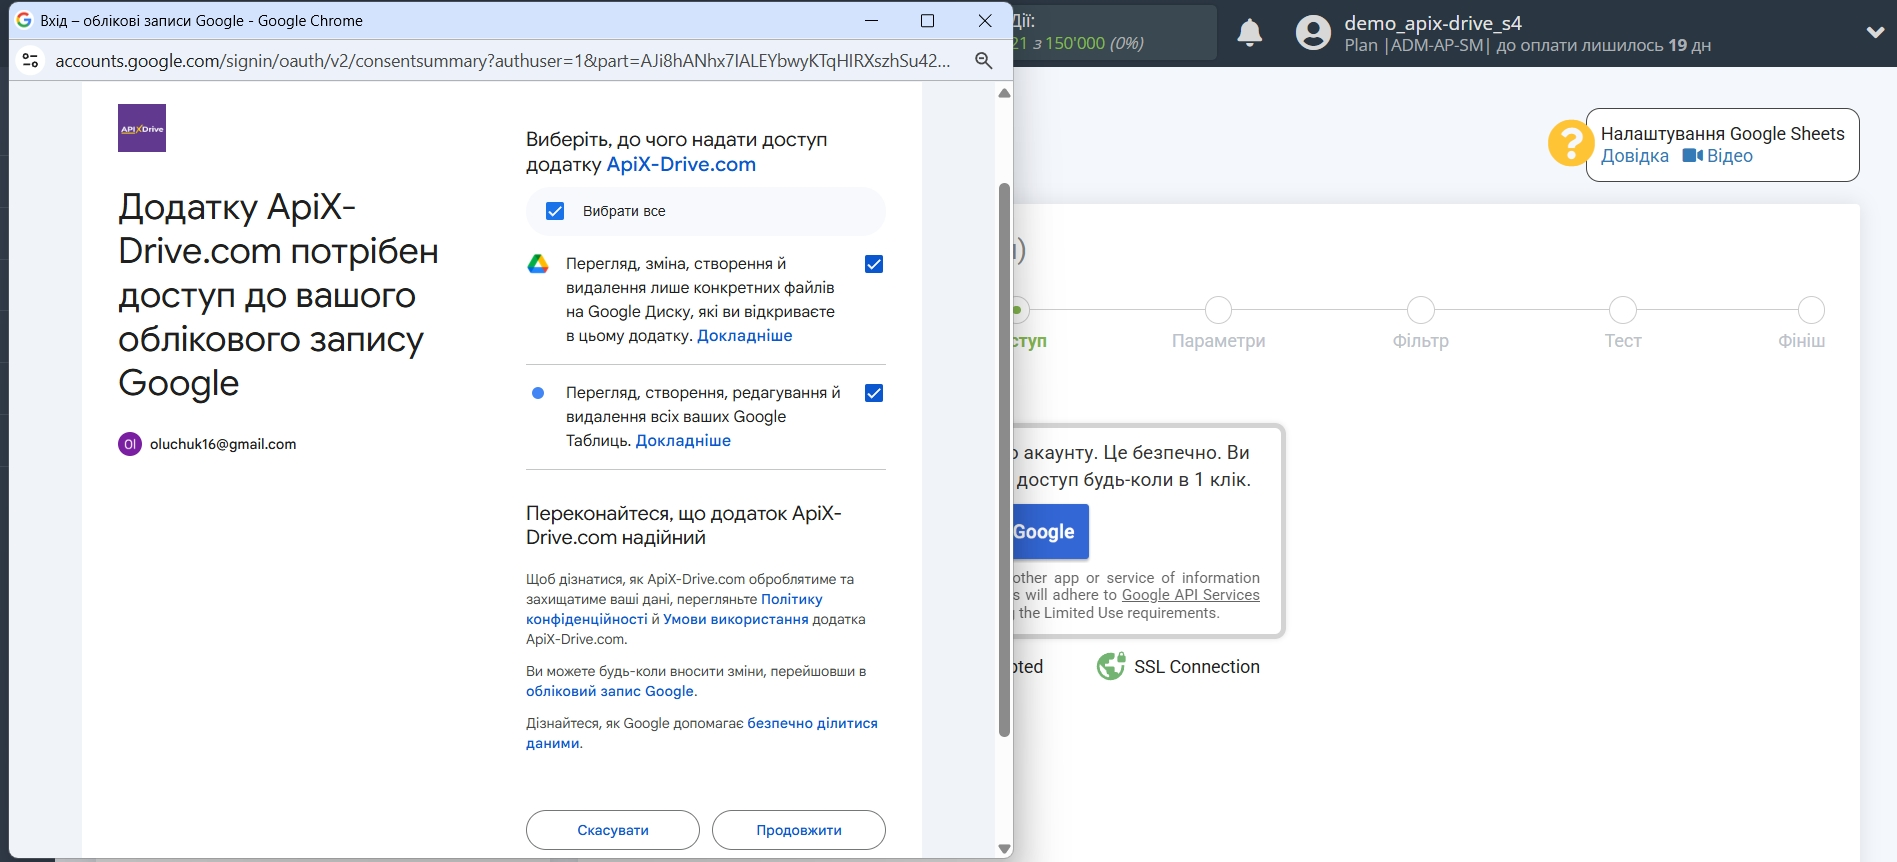Minimize the Google sign-in popup window
1897x862 pixels.
coord(871,20)
